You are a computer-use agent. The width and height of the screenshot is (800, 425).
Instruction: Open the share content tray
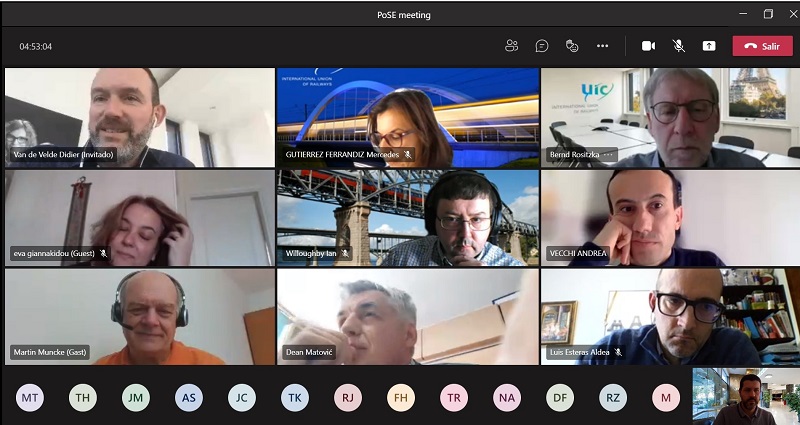point(709,46)
